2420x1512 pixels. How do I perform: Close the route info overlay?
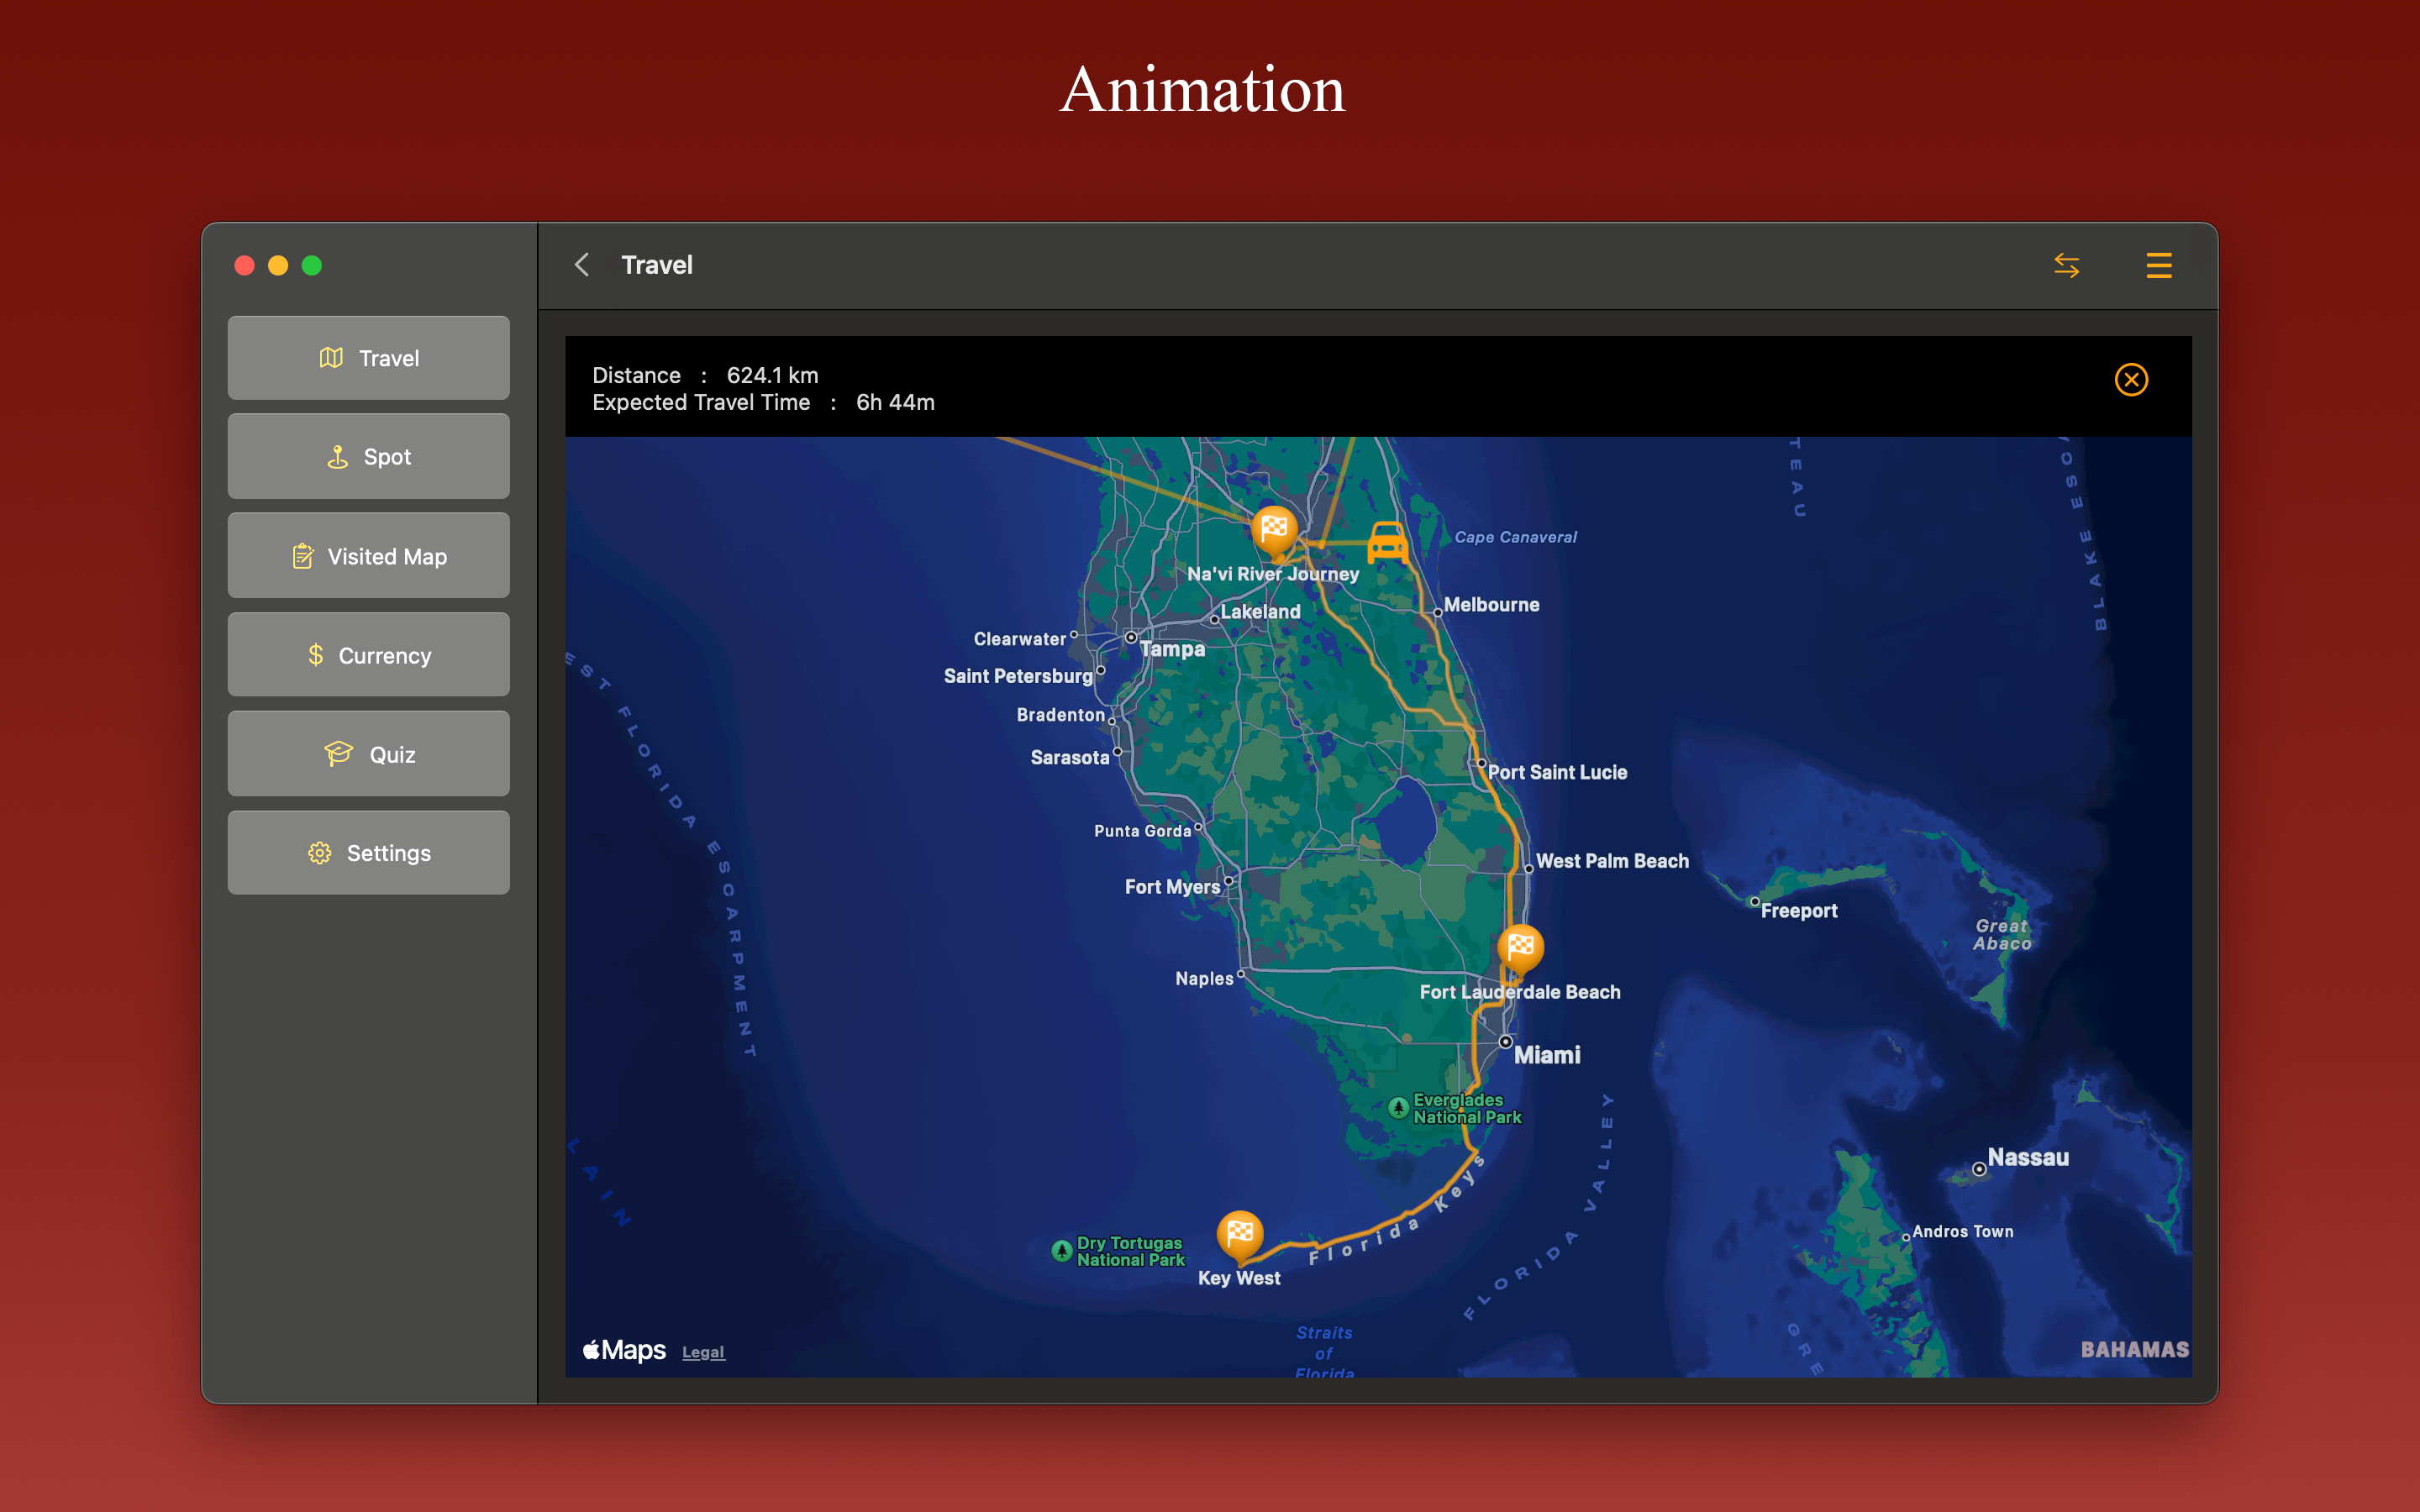click(2131, 380)
